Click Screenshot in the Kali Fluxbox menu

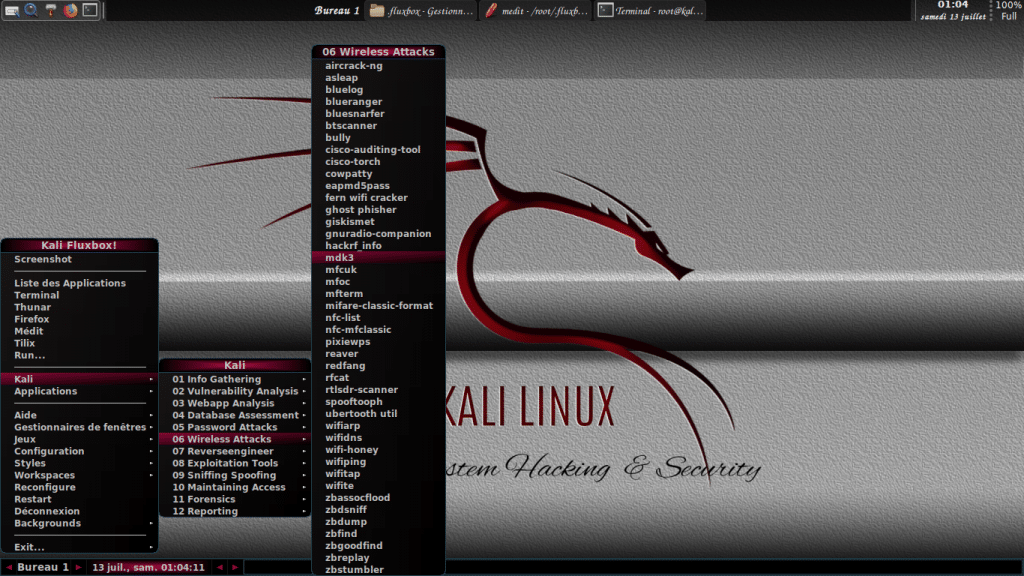80,259
